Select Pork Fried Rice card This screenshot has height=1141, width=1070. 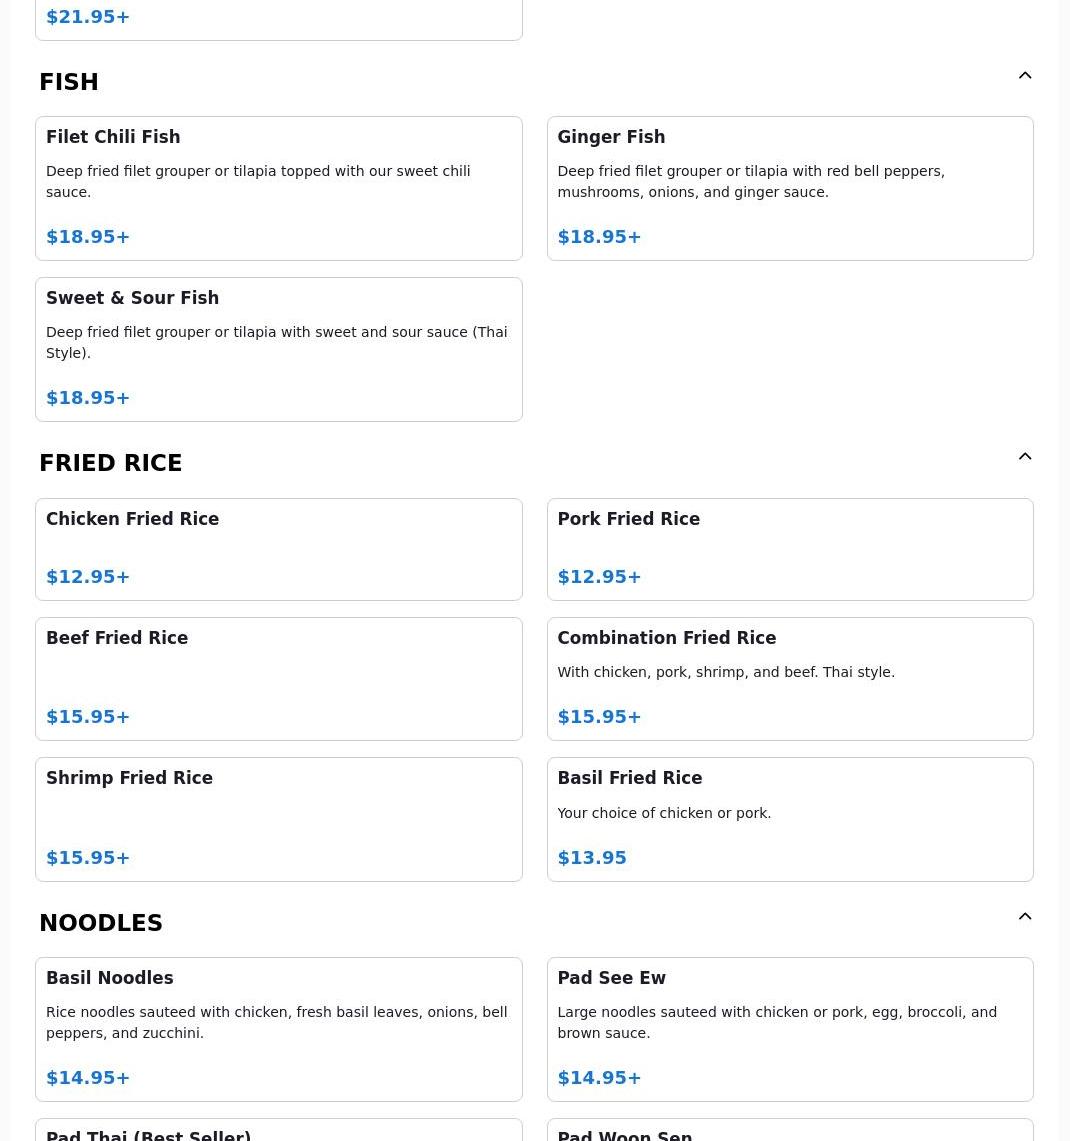[x=789, y=549]
